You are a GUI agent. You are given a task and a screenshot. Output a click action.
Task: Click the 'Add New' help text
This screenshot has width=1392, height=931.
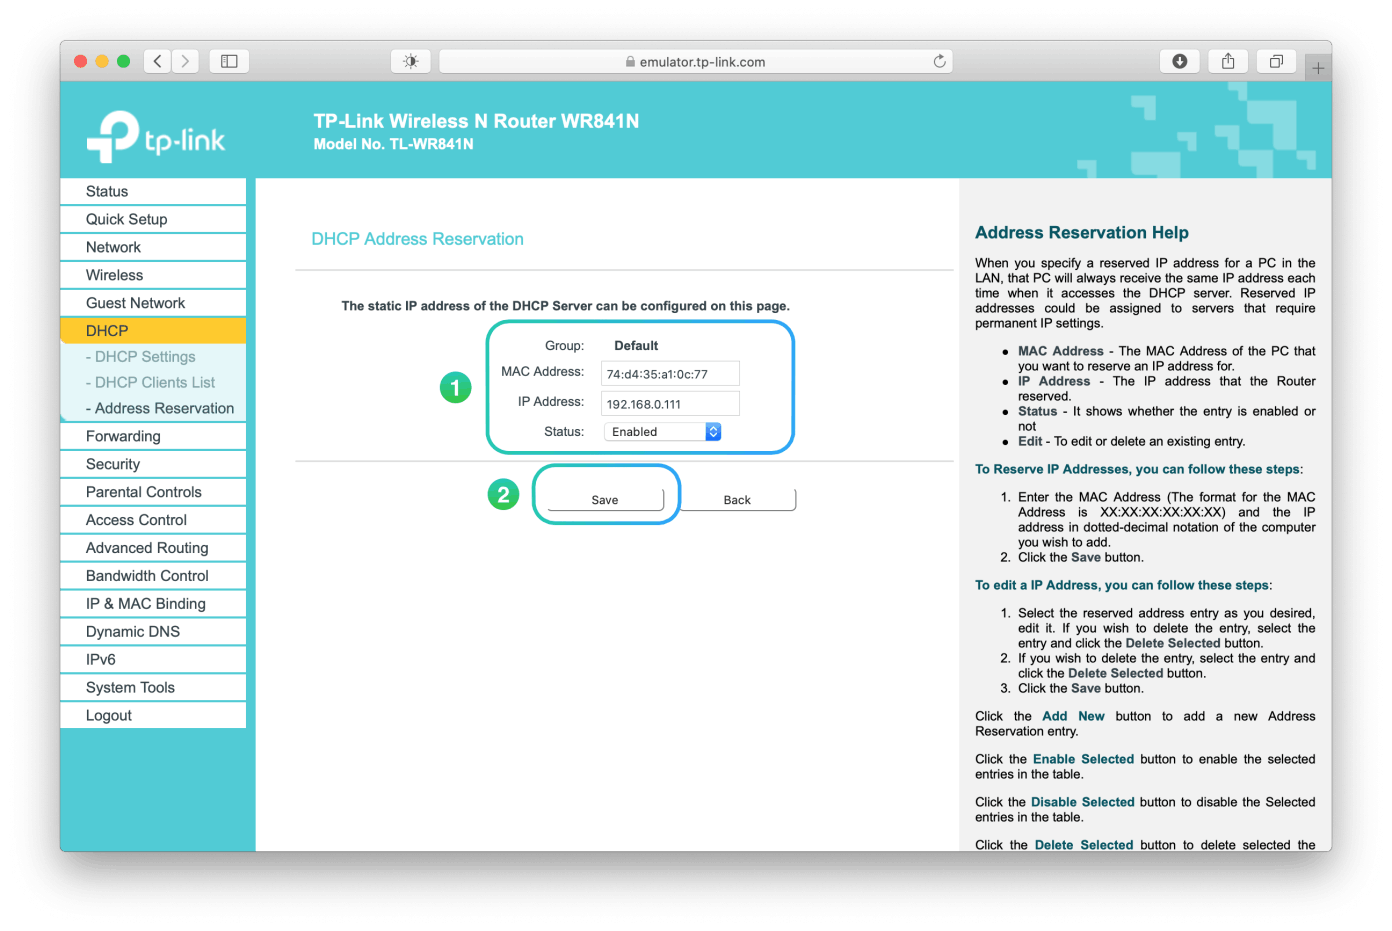[1073, 716]
